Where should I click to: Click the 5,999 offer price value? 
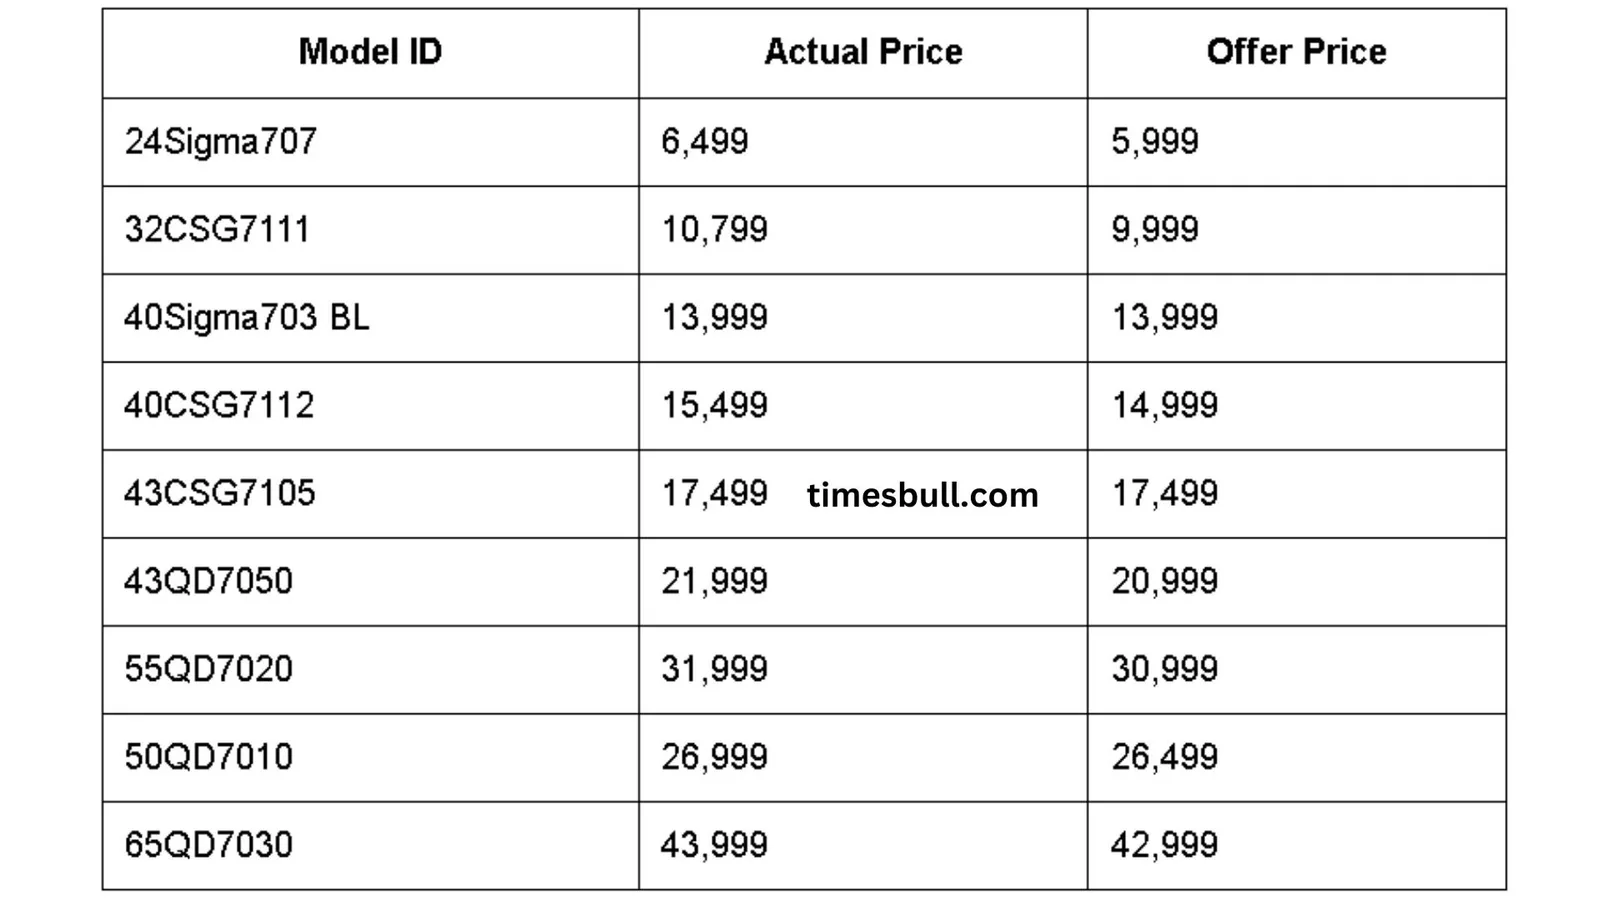(1155, 141)
